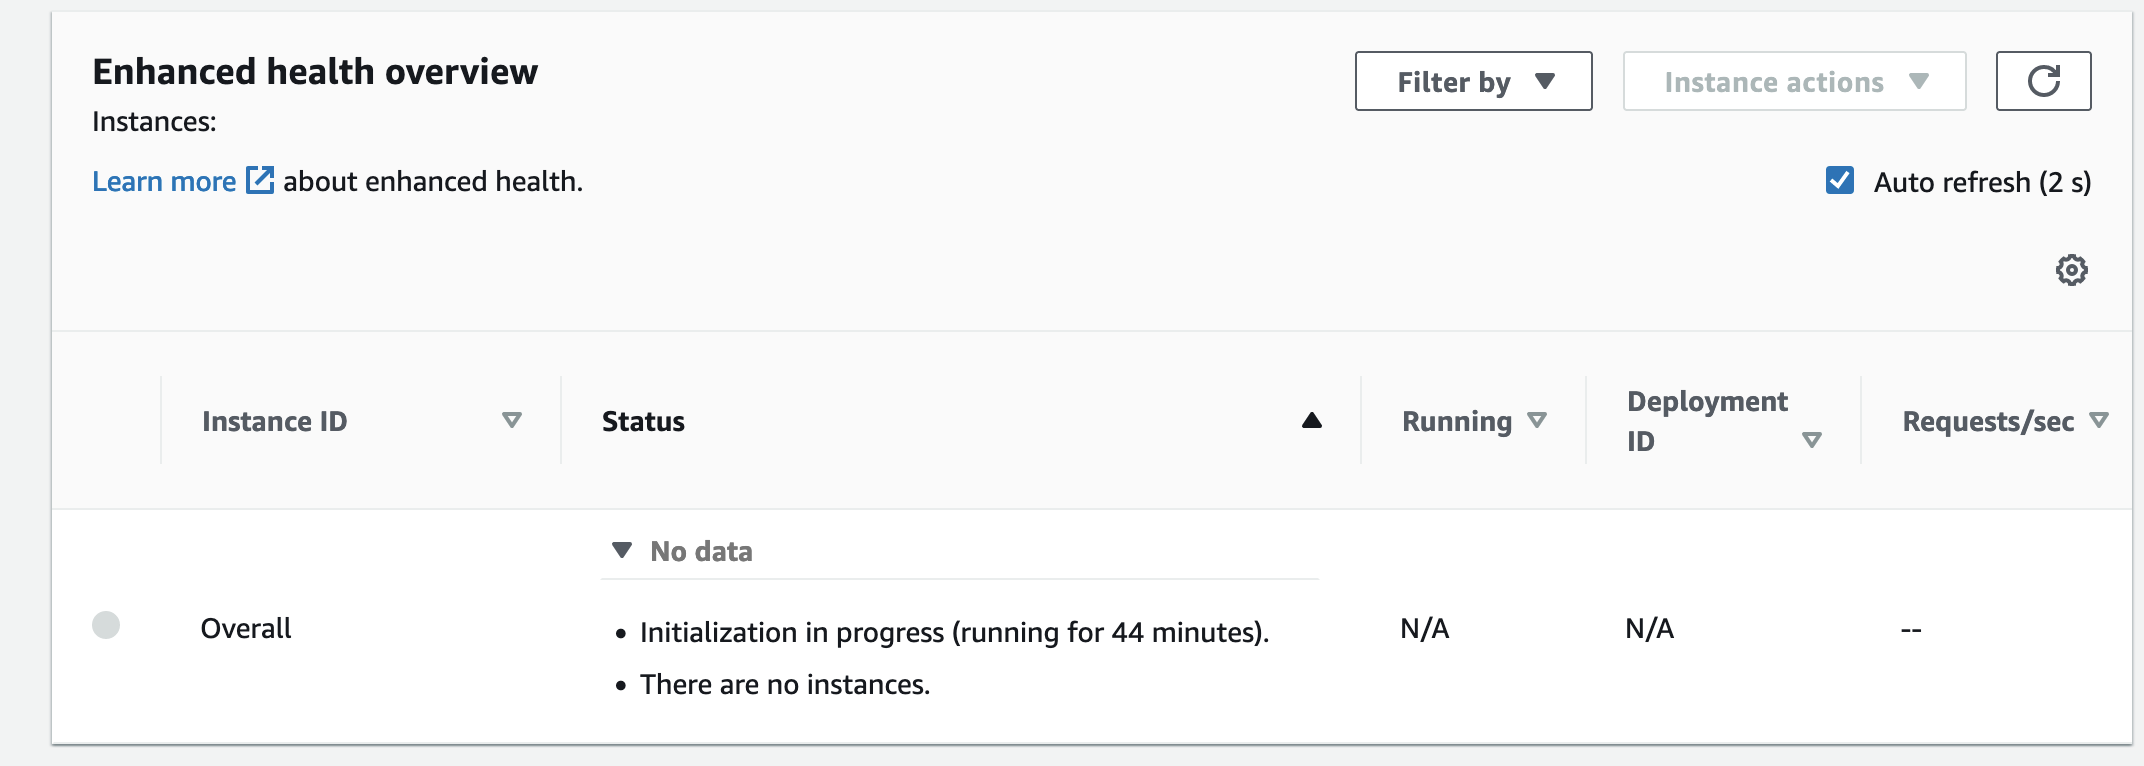
Task: Click the external link icon next to Learn more
Action: click(x=260, y=181)
